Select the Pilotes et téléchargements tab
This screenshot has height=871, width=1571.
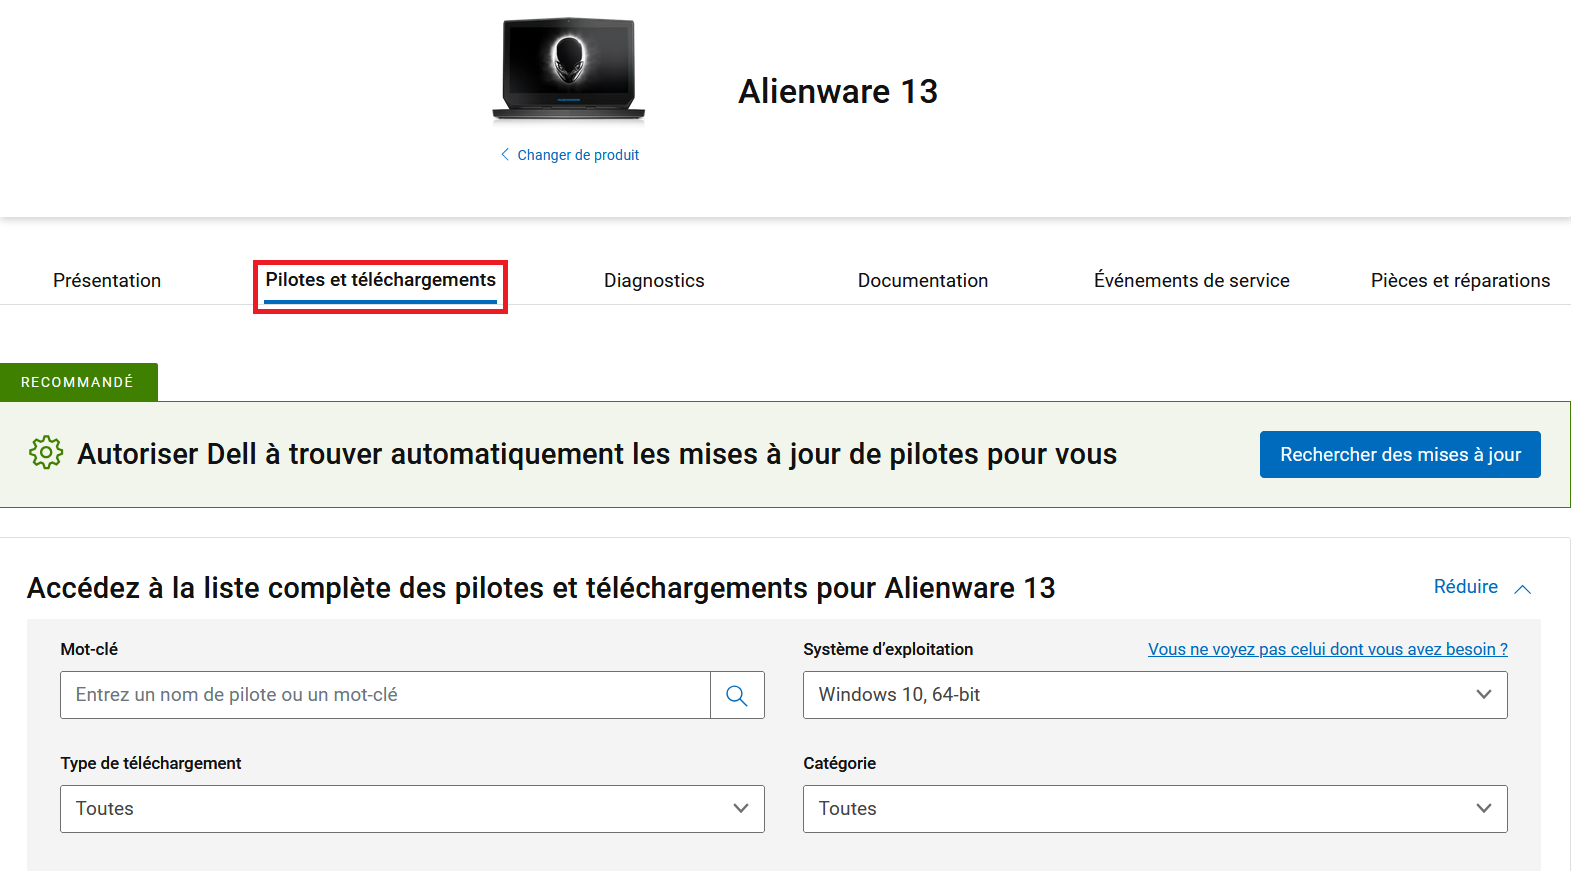tap(380, 281)
